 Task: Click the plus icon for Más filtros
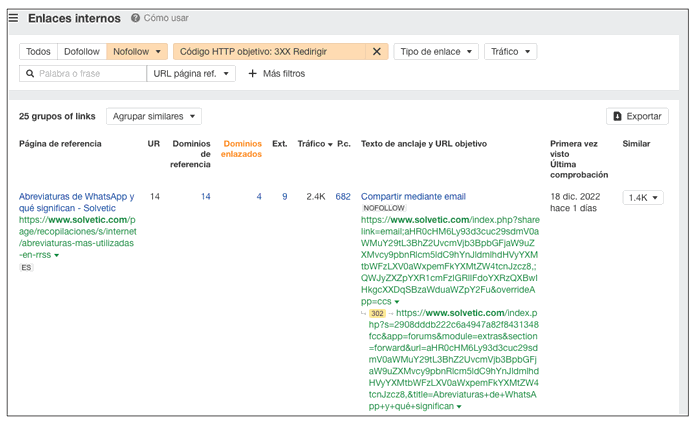click(252, 73)
